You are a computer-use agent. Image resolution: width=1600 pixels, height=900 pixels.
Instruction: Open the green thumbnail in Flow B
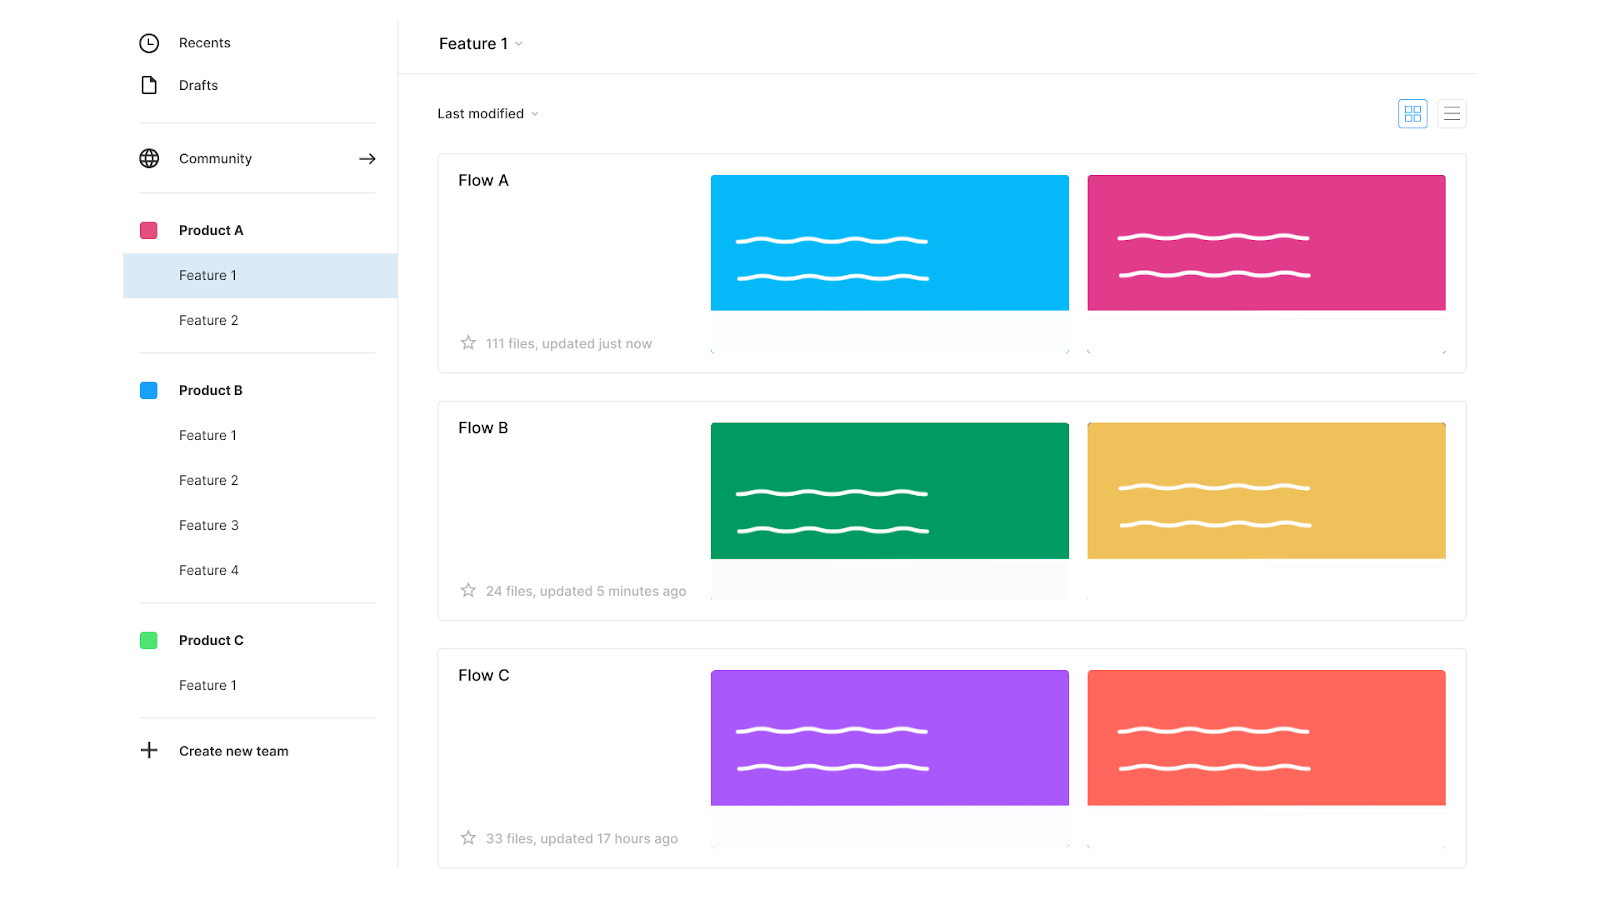[x=890, y=491]
